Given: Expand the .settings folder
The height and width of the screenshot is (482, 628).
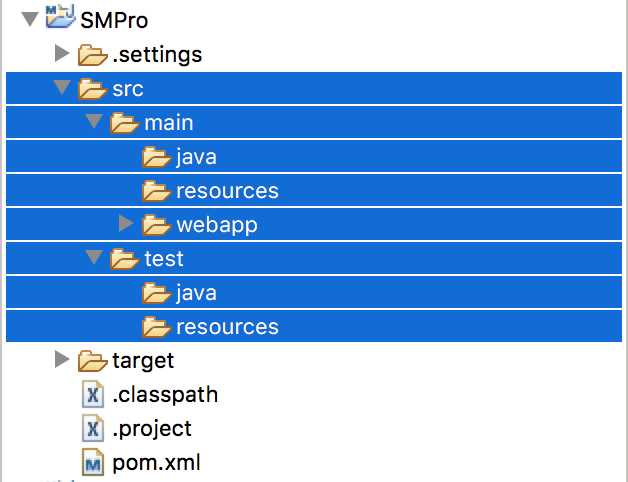Looking at the screenshot, I should [62, 54].
